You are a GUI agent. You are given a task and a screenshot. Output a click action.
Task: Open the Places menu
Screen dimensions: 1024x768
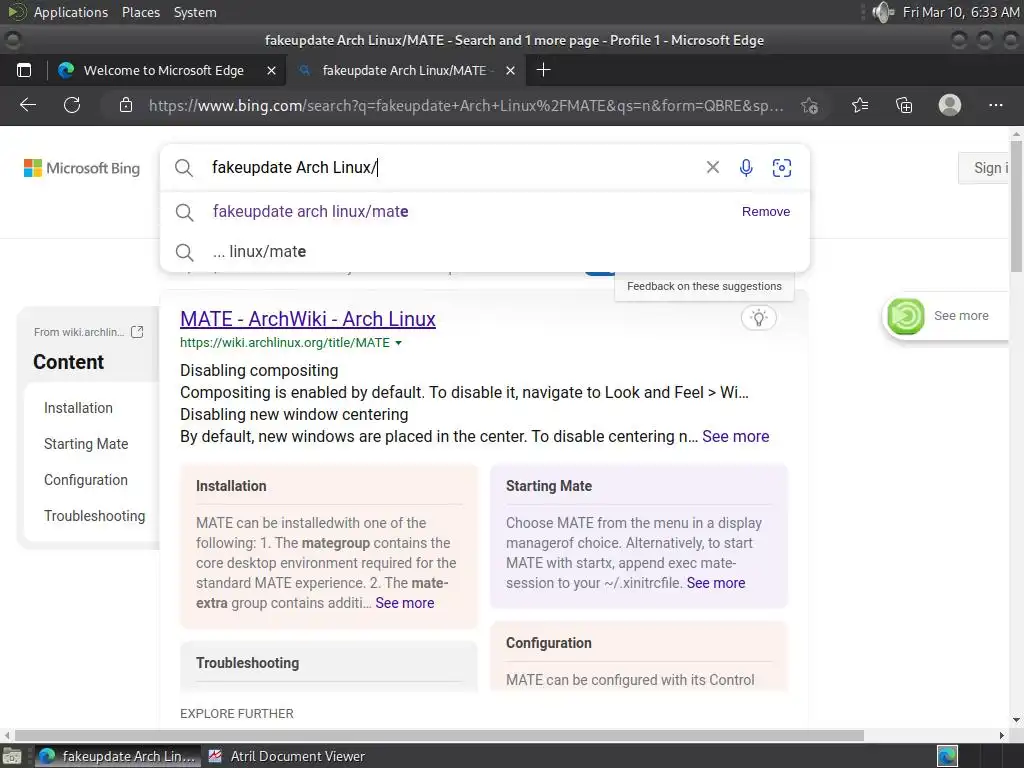point(141,12)
